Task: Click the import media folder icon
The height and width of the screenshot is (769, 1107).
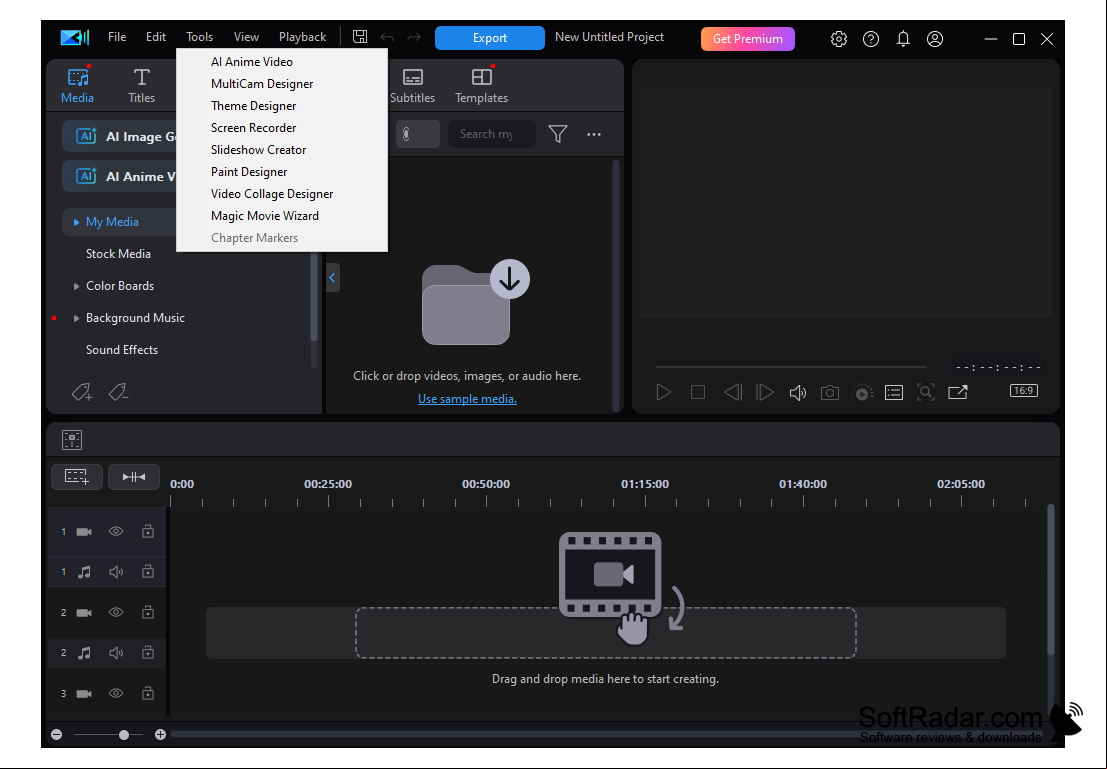Action: tap(475, 302)
